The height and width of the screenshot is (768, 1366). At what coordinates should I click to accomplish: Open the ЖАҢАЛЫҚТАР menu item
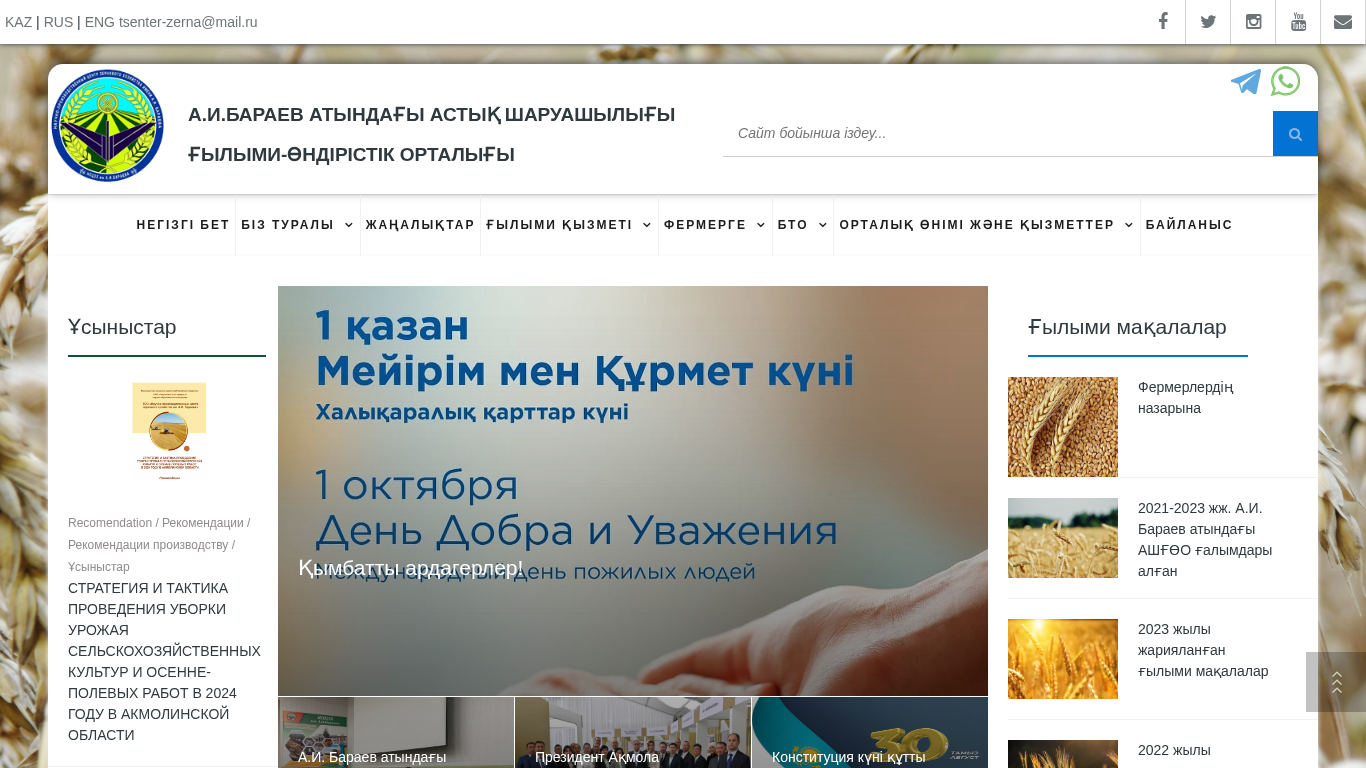point(420,225)
